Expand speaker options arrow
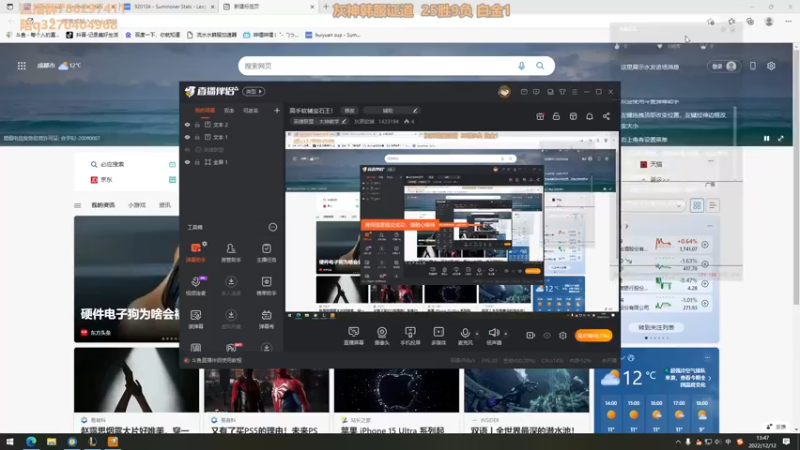800x450 pixels. (506, 334)
